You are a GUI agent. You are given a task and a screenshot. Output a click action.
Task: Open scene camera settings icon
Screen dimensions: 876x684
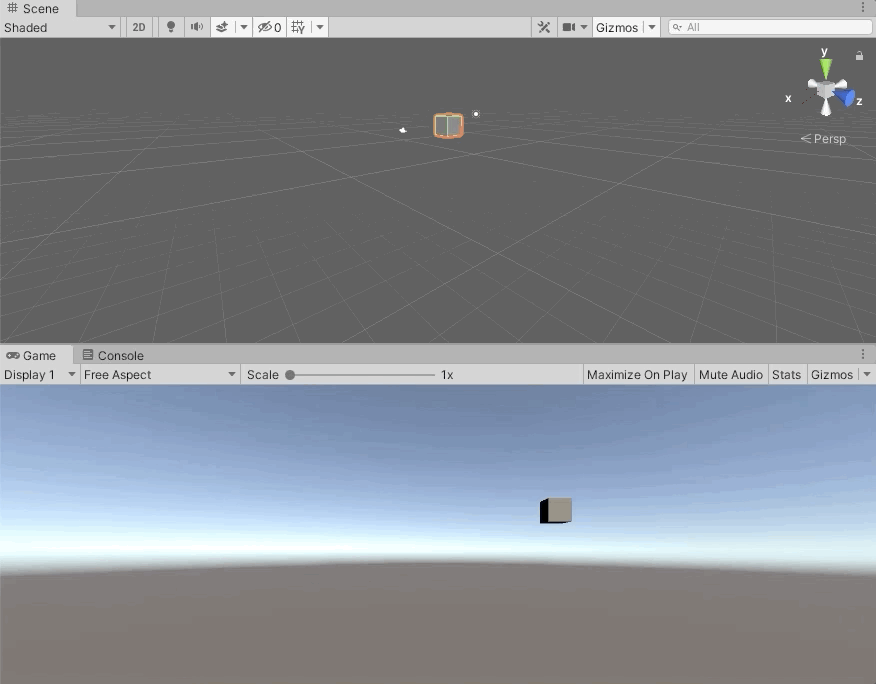pos(569,27)
